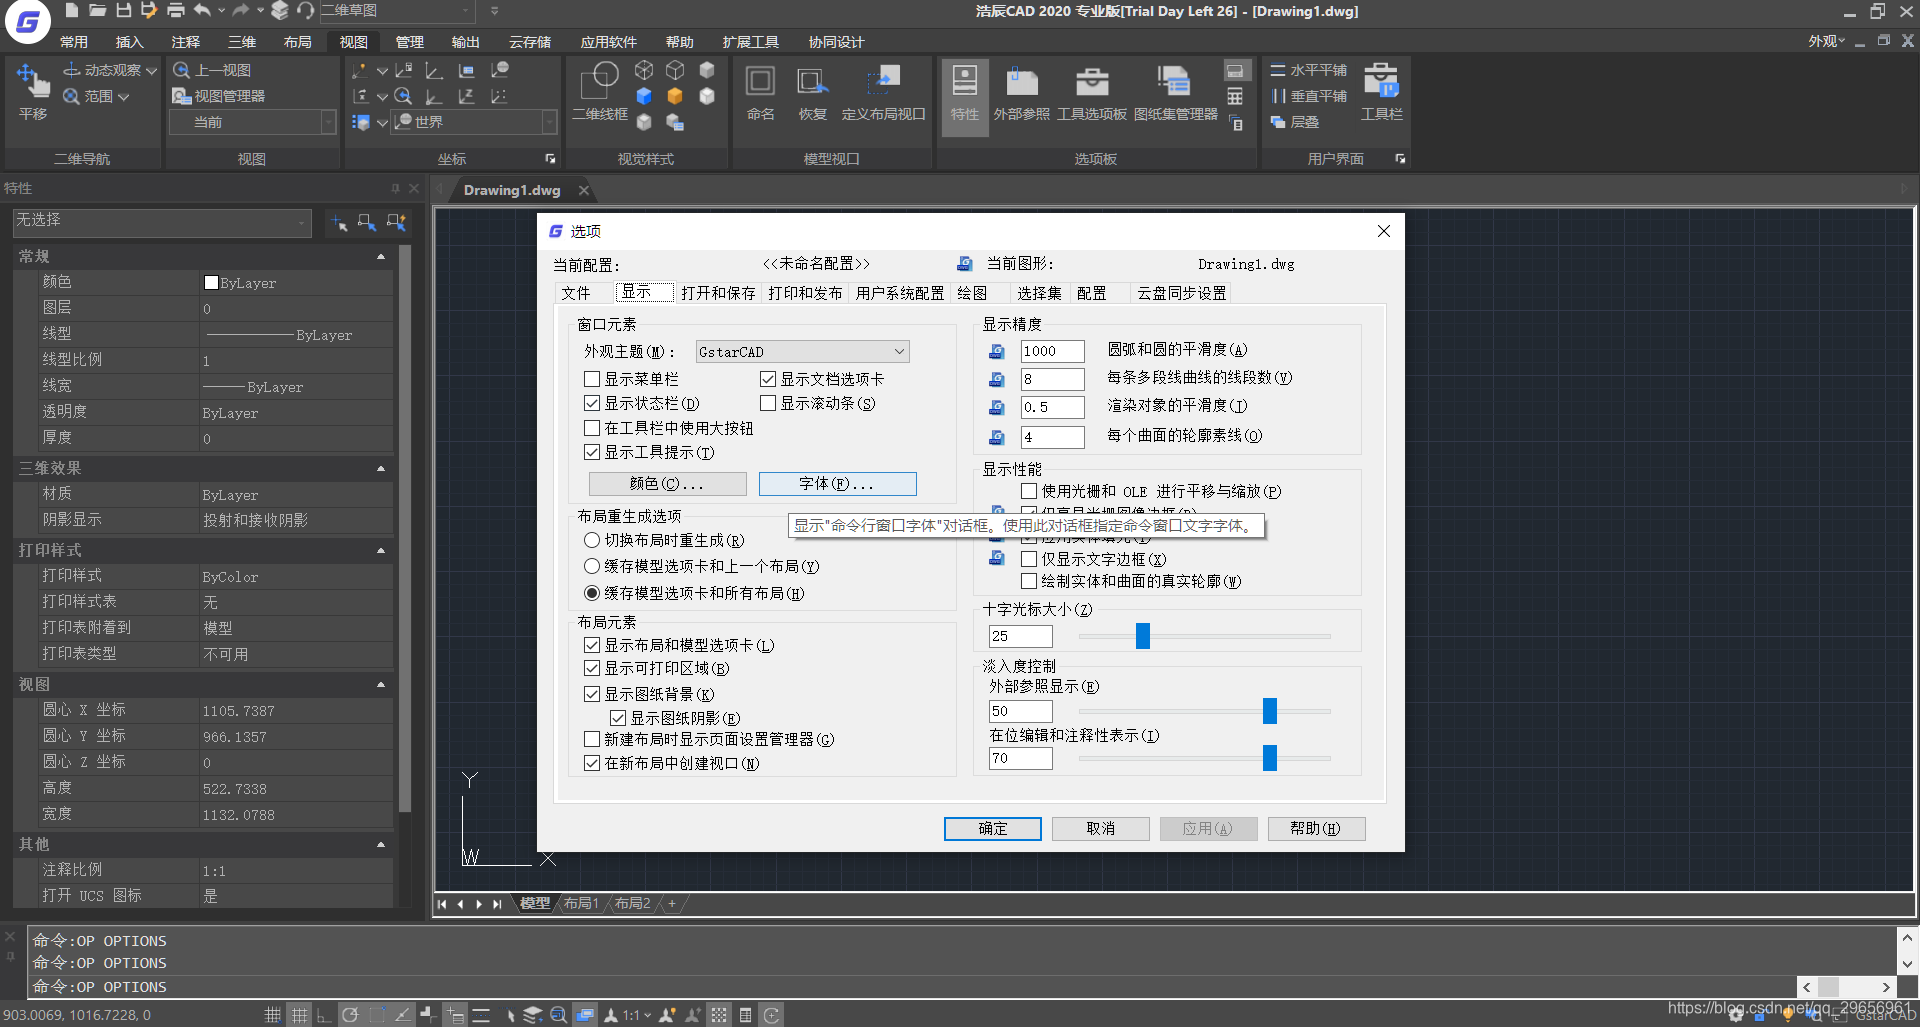Viewport: 1920px width, 1027px height.
Task: Switch to 打开和保存 tab
Action: pyautogui.click(x=718, y=293)
